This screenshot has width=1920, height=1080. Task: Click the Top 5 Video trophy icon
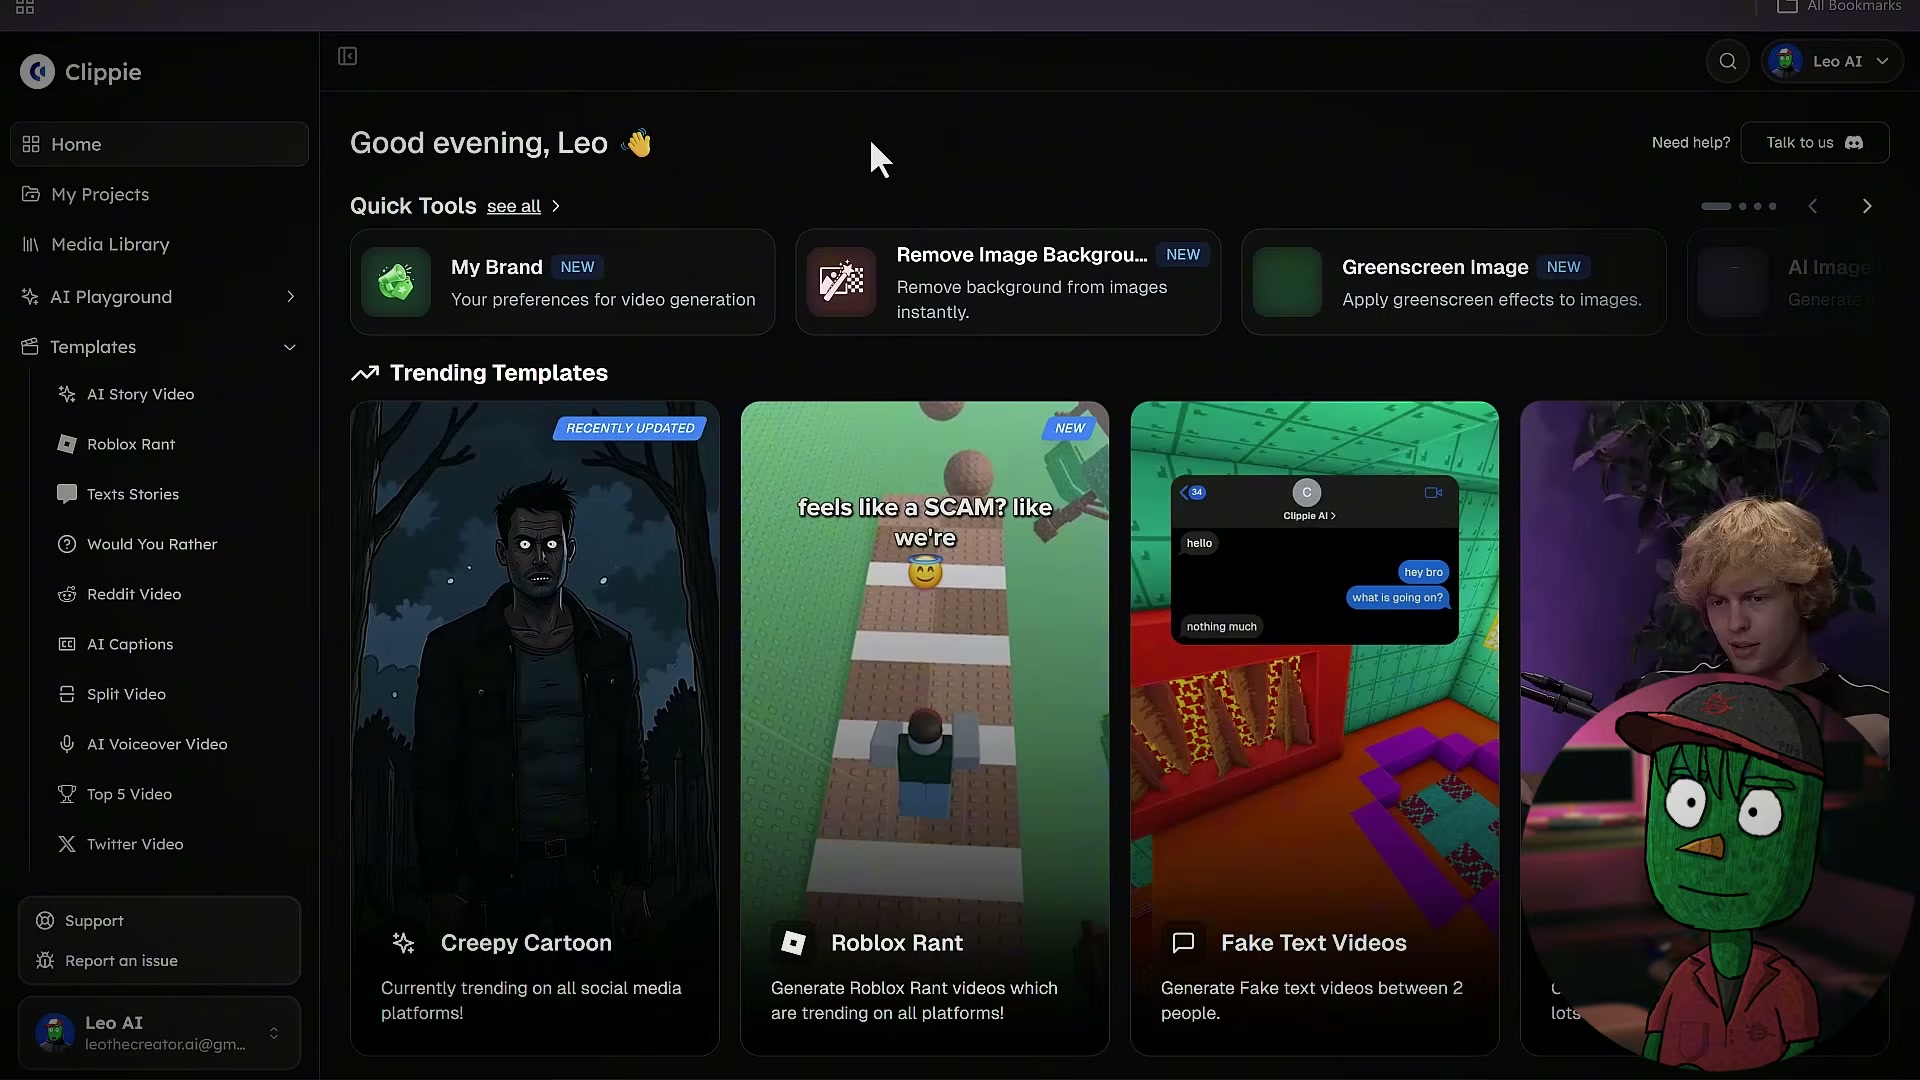pyautogui.click(x=67, y=795)
